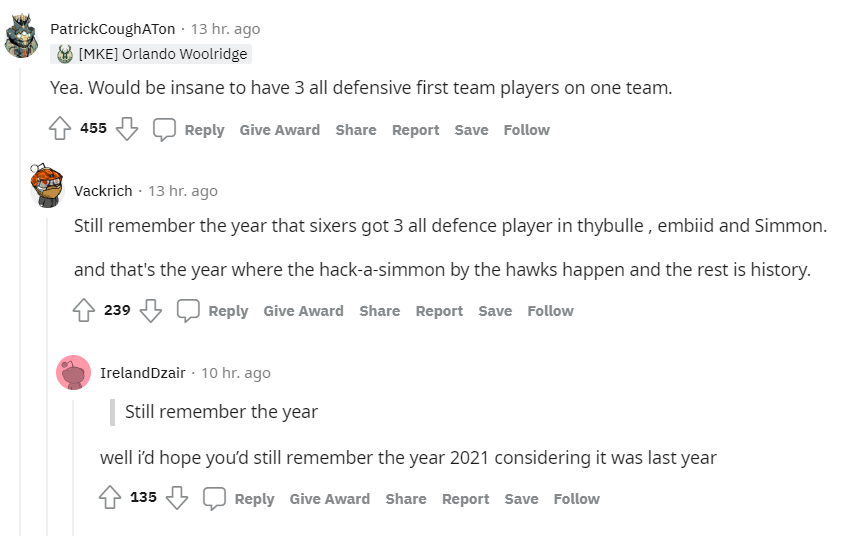Open Vackrich's avatar image
The height and width of the screenshot is (536, 853).
coord(47,186)
